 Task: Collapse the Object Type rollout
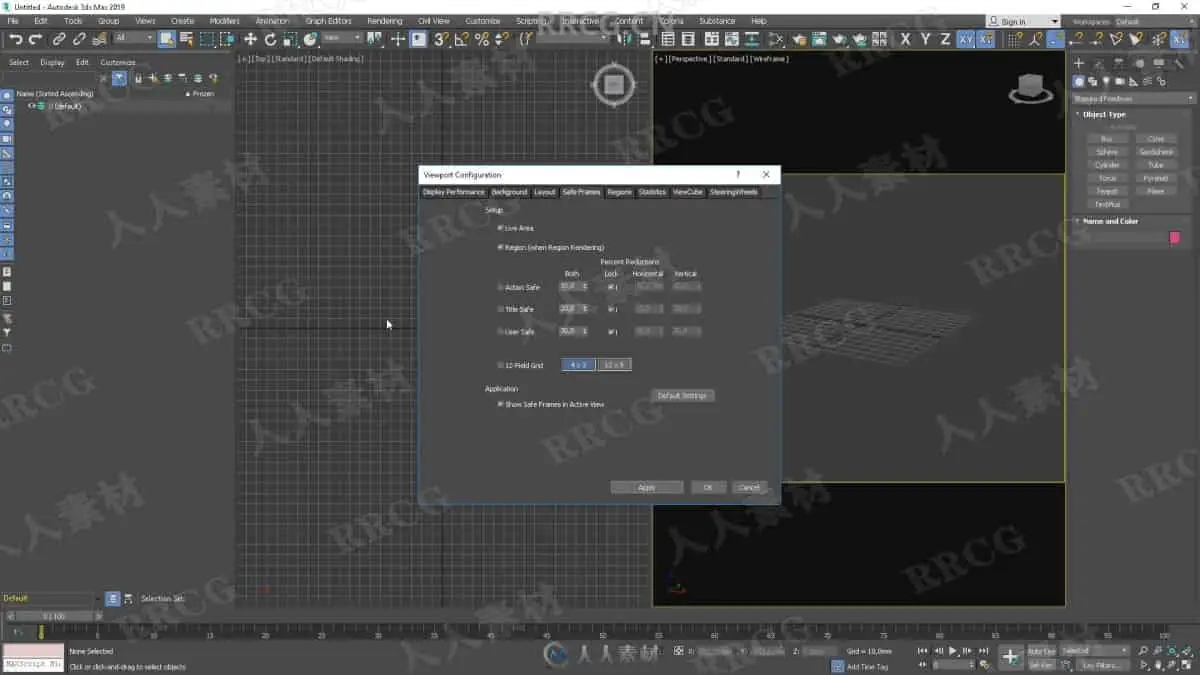pyautogui.click(x=1104, y=114)
